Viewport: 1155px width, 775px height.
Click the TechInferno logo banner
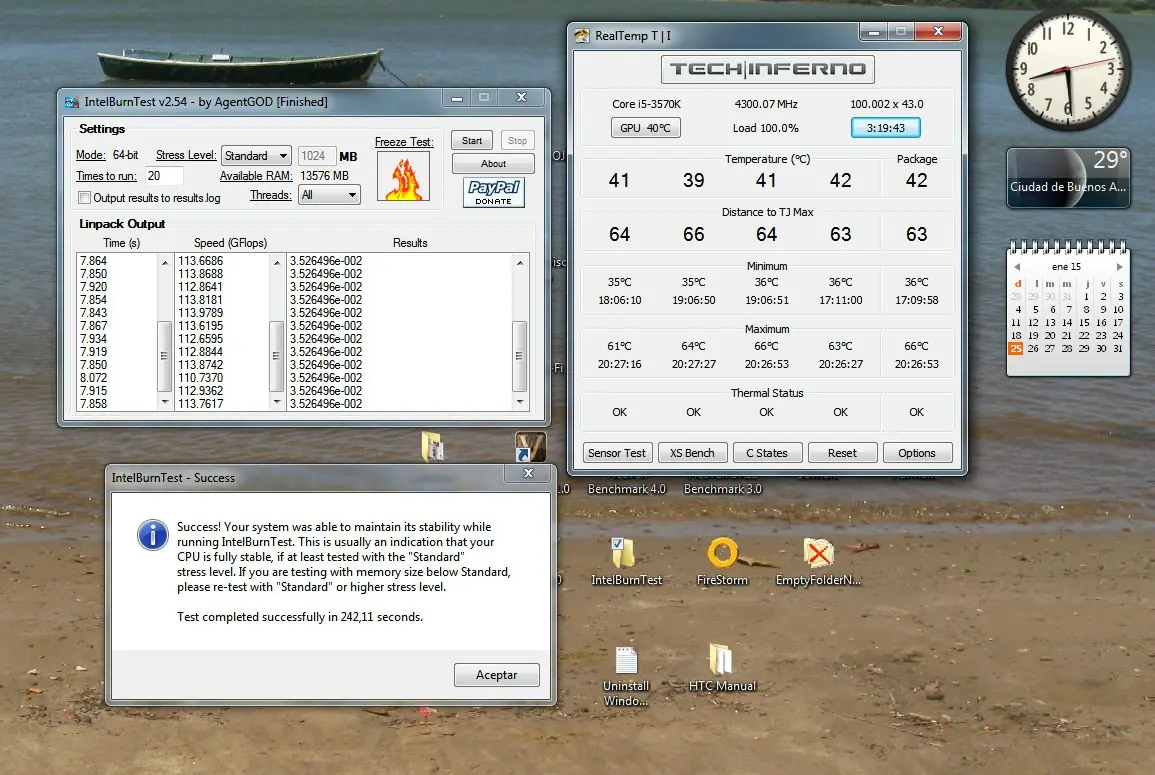(x=768, y=69)
